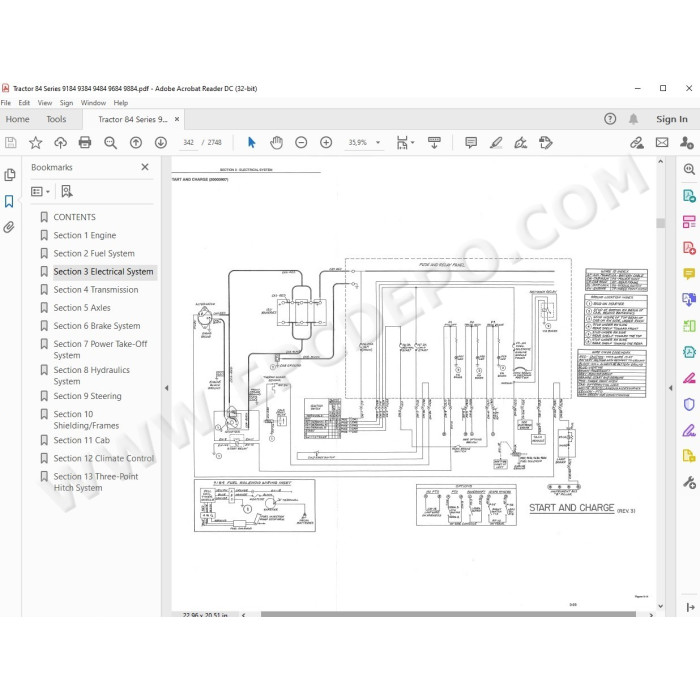This screenshot has height=700, width=700.
Task: Go to next page arrow
Action: (161, 142)
